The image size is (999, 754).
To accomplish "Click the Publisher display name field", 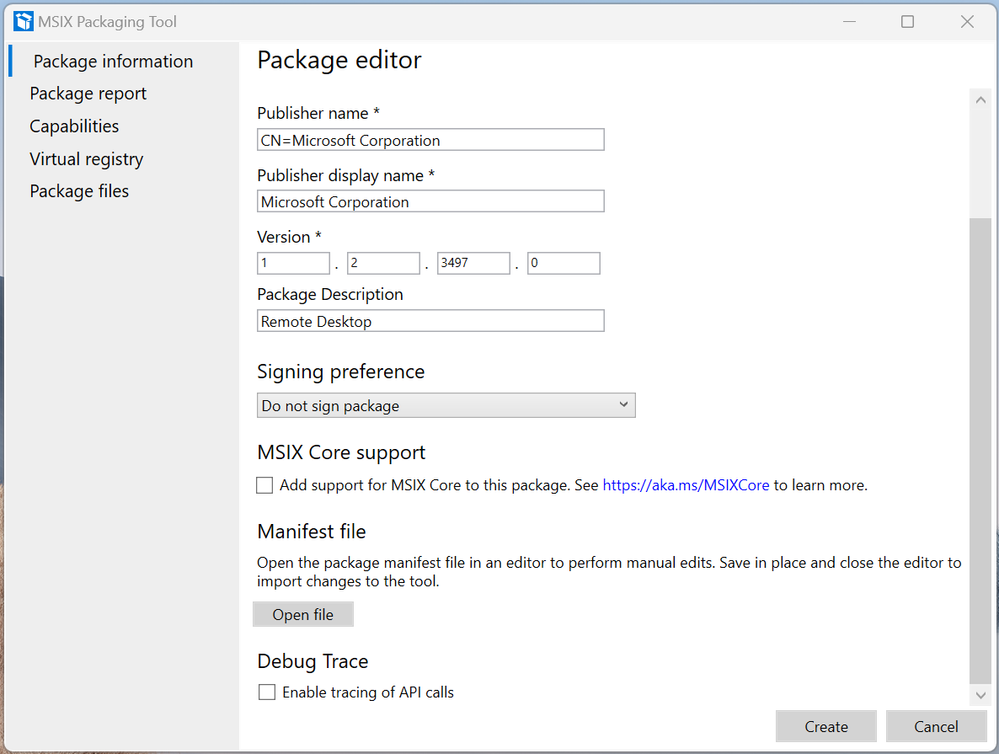I will pyautogui.click(x=431, y=201).
